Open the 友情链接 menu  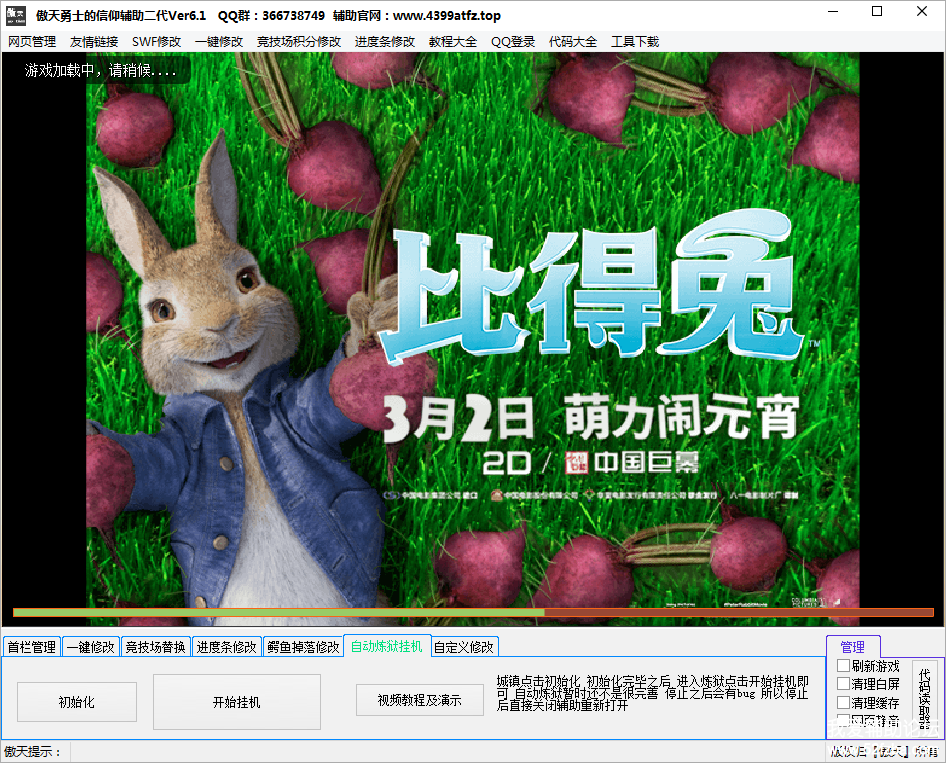[94, 42]
